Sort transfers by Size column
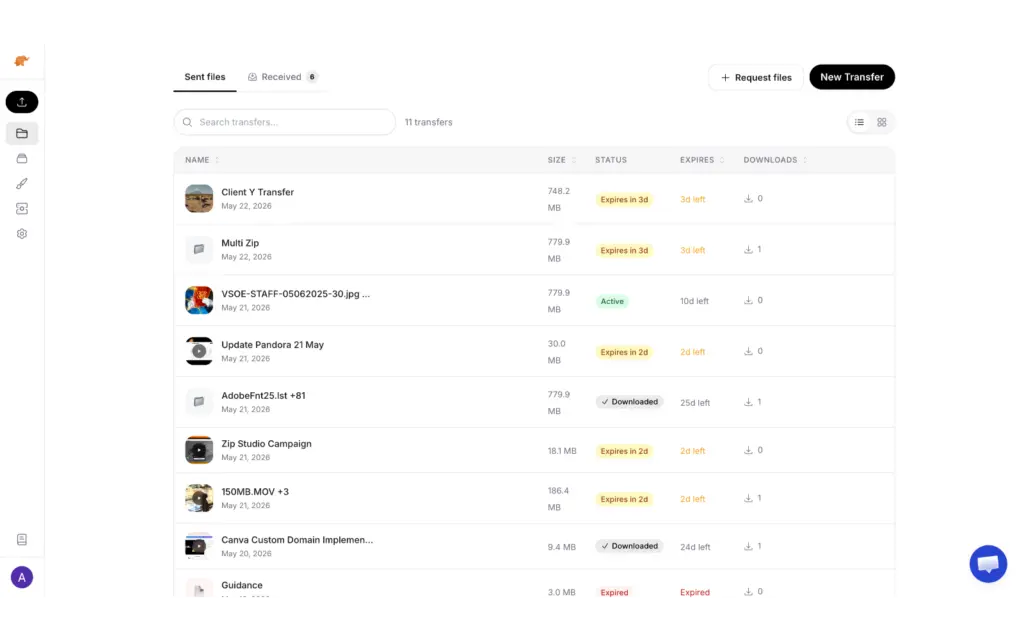The image size is (1024, 640). 562,160
